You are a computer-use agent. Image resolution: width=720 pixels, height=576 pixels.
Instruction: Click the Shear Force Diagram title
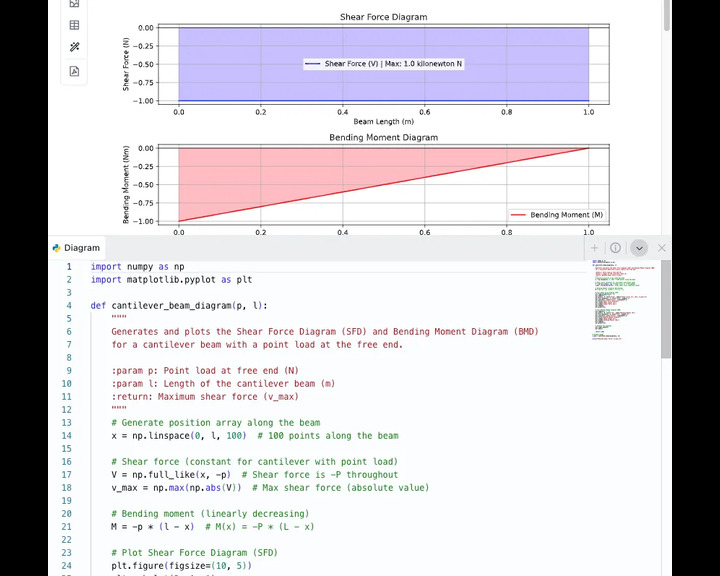(x=383, y=17)
